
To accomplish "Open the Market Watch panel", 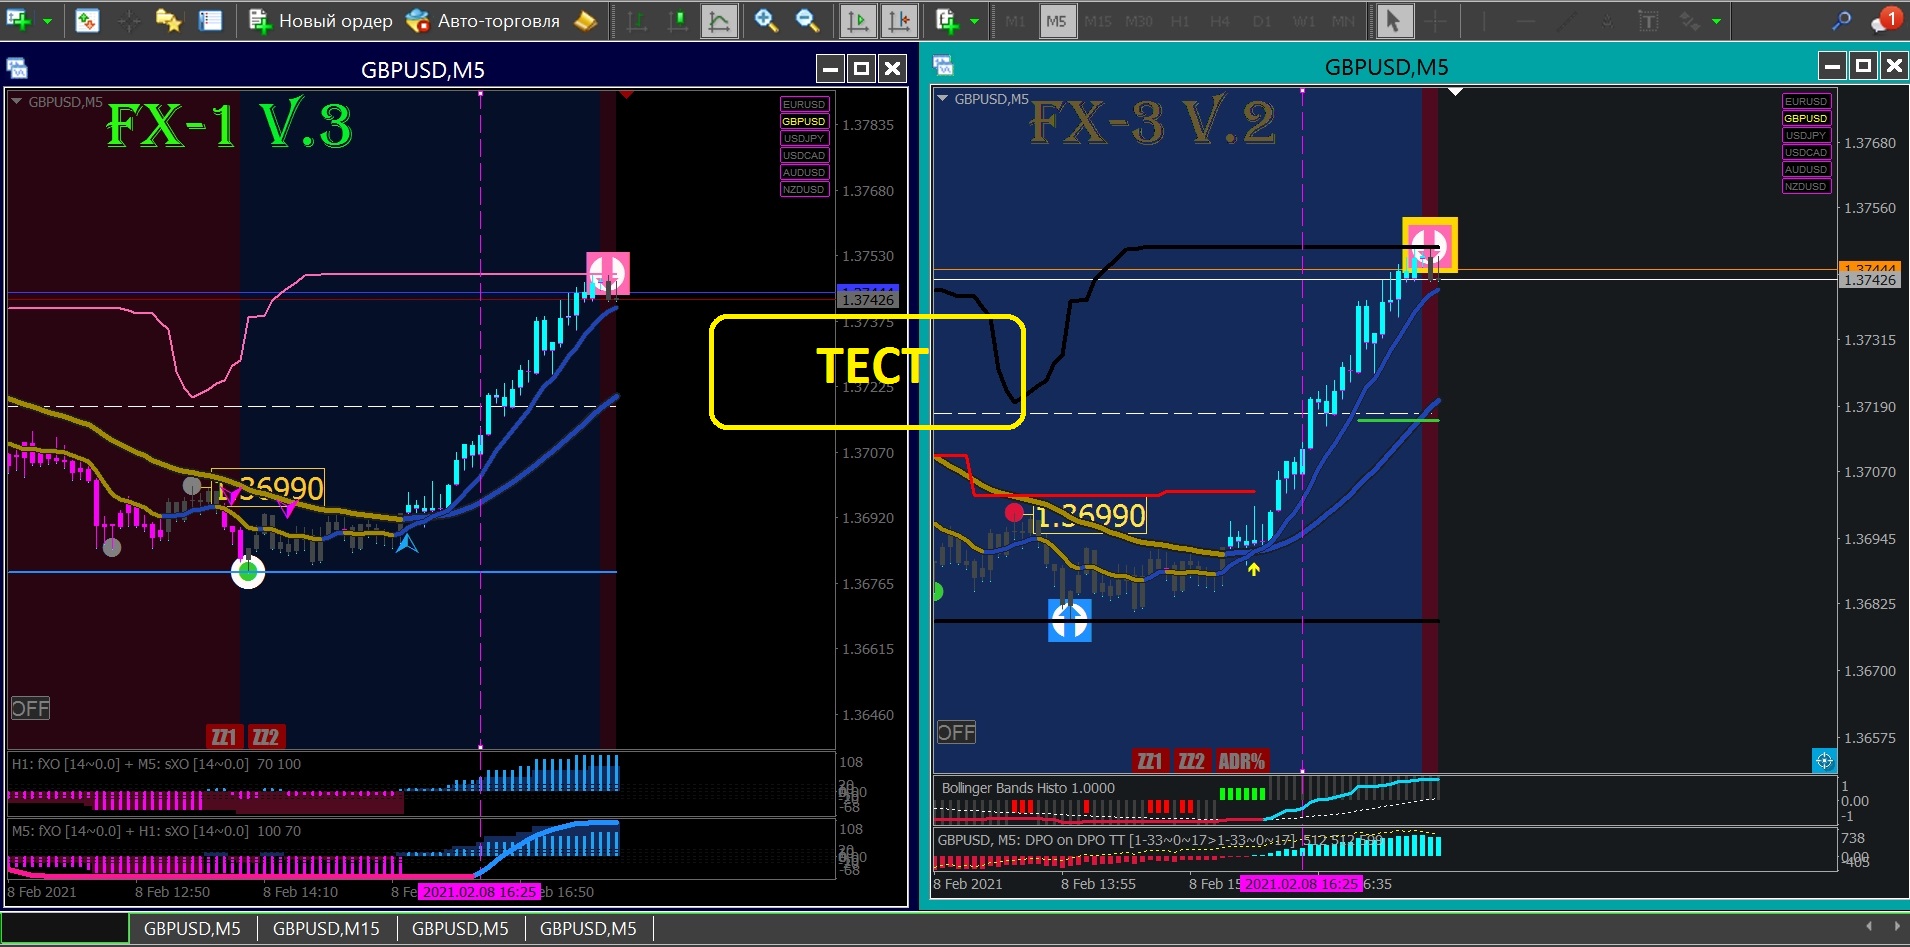I will coord(87,20).
